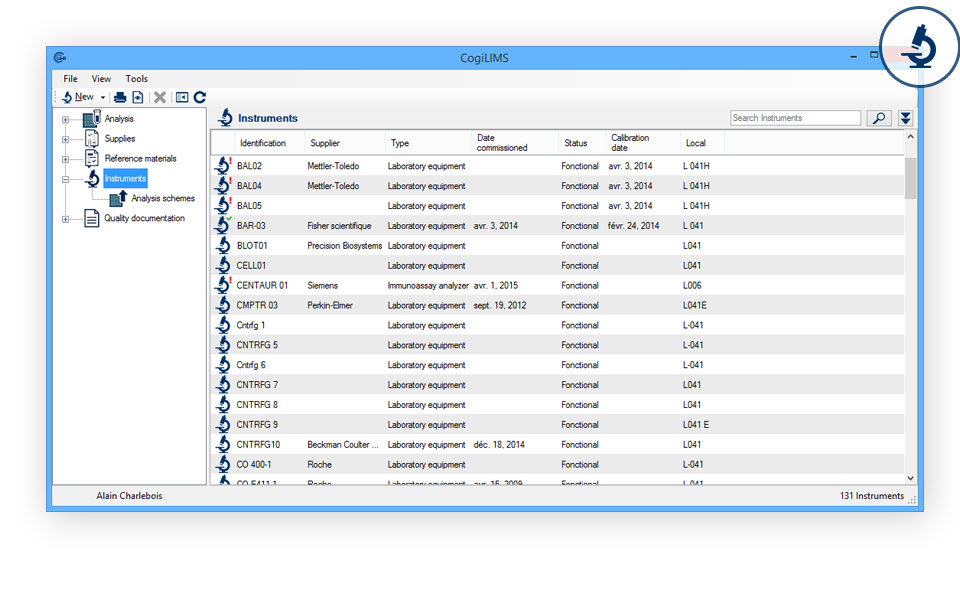Click the Refresh toolbar icon

(200, 97)
